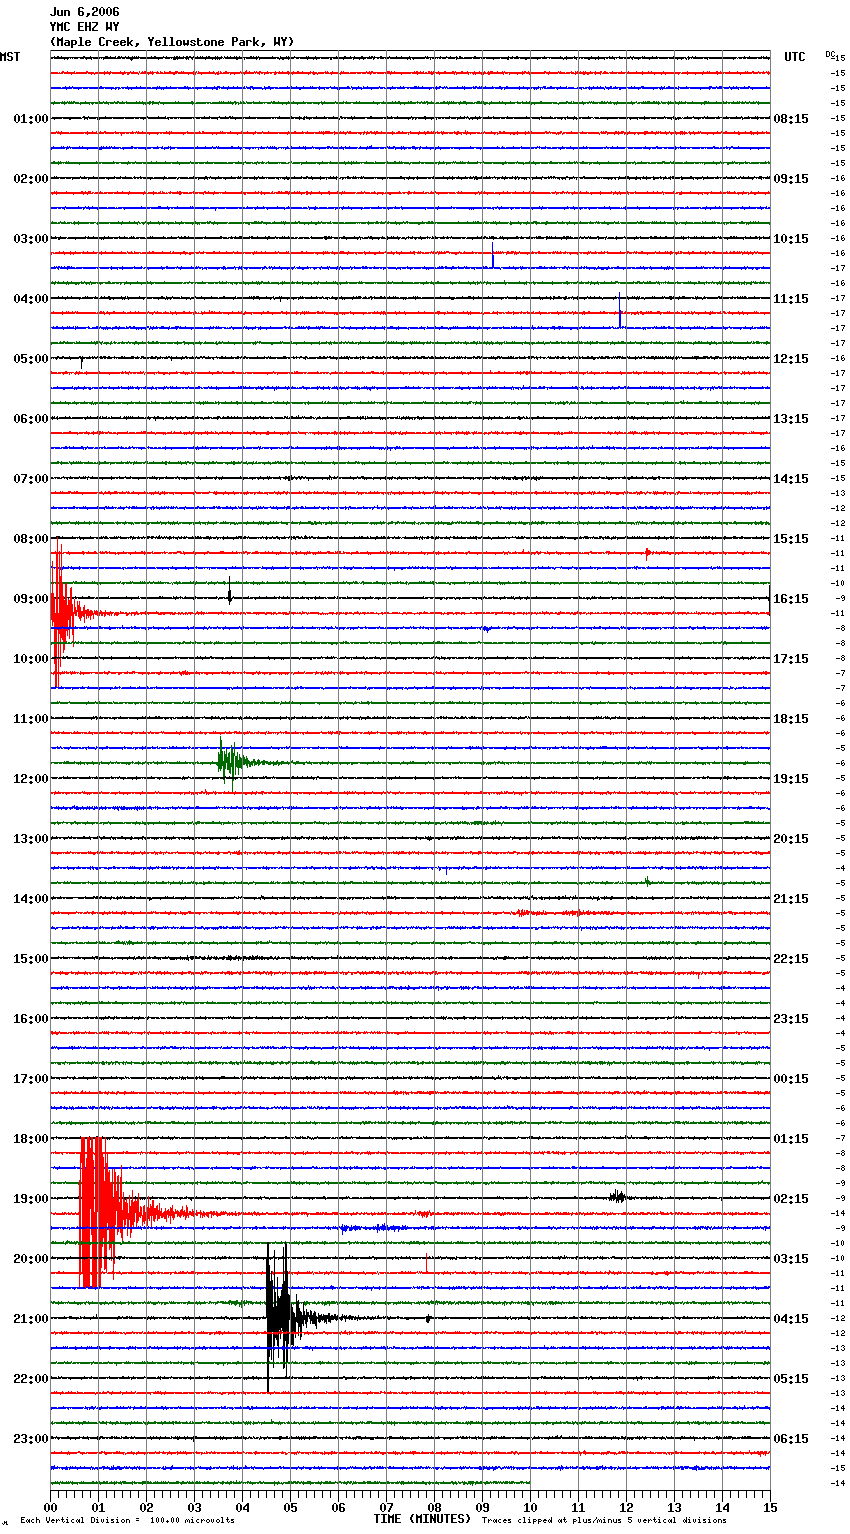
Task: Click the "MST" time zone header
Action: (10, 57)
